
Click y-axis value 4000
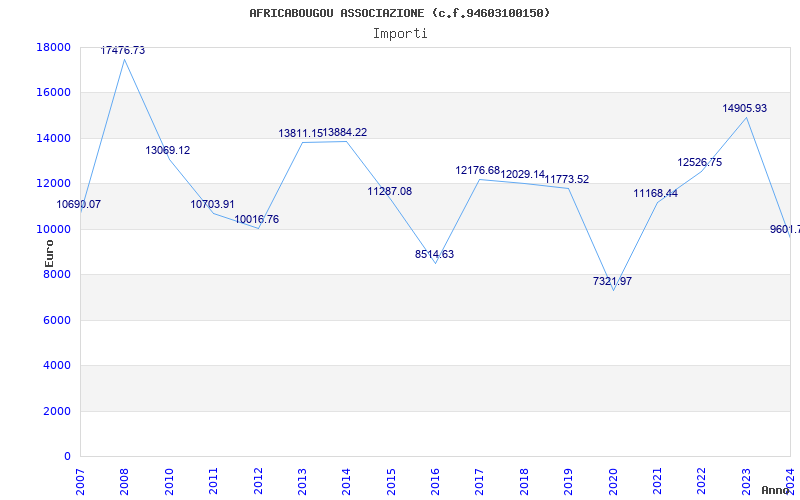click(57, 366)
